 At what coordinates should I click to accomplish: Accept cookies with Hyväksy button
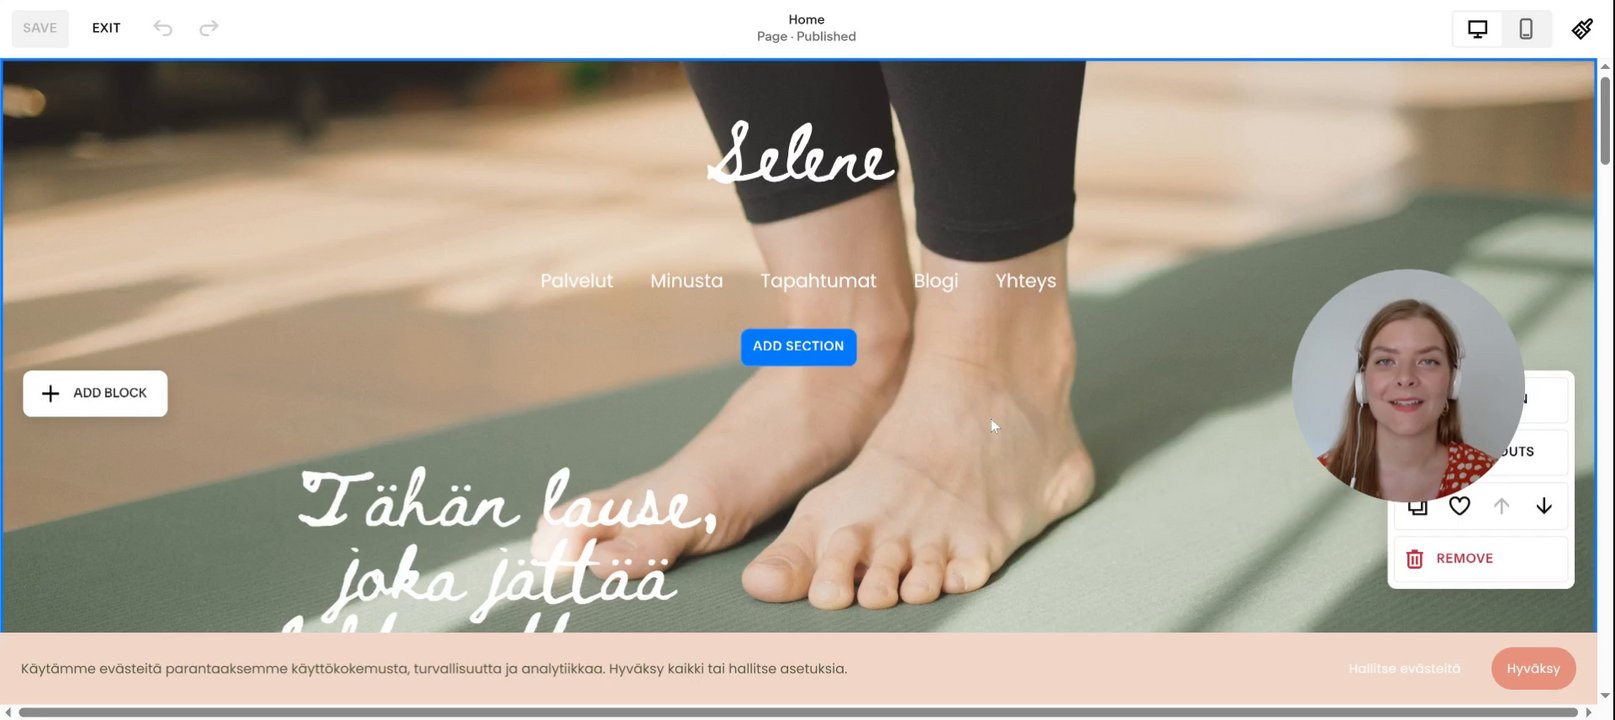1533,668
